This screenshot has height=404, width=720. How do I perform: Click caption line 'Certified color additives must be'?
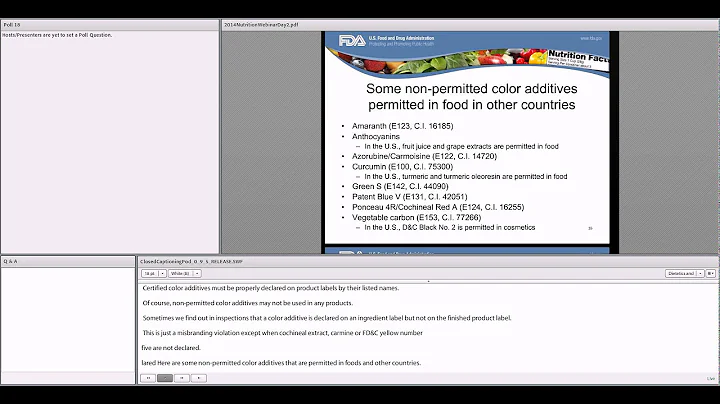pos(270,288)
